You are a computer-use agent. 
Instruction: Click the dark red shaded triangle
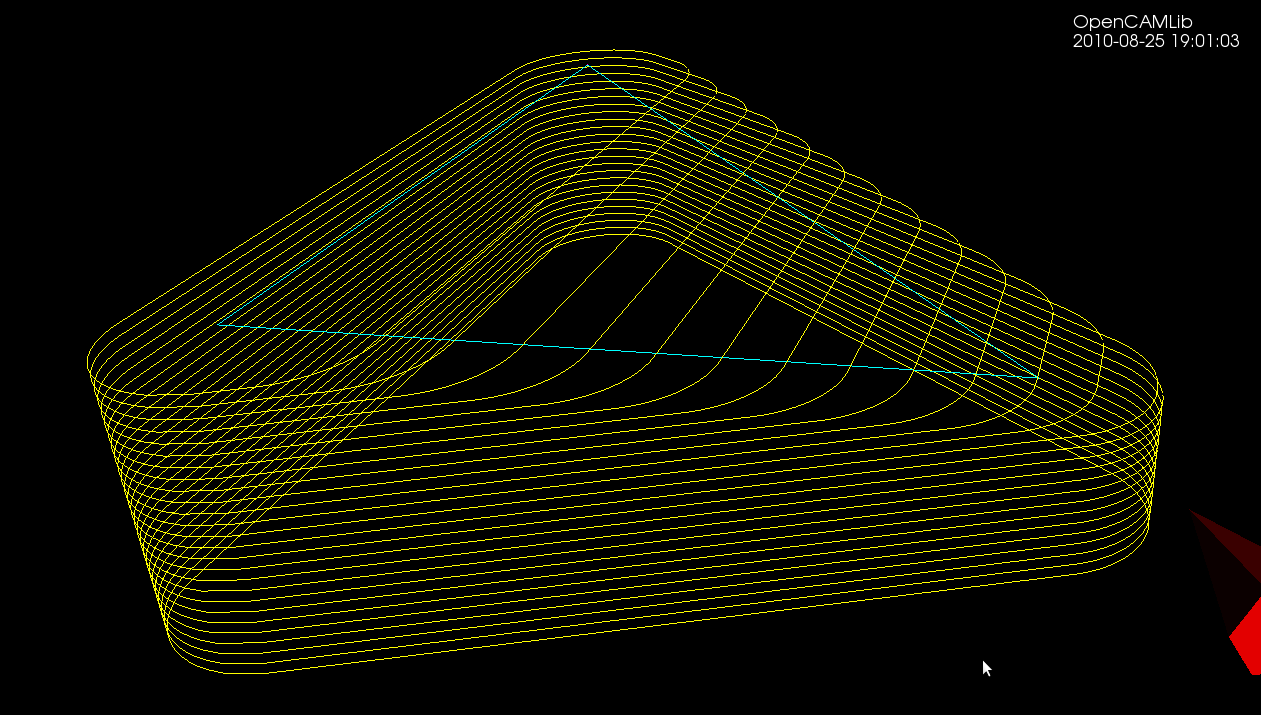[1228, 560]
